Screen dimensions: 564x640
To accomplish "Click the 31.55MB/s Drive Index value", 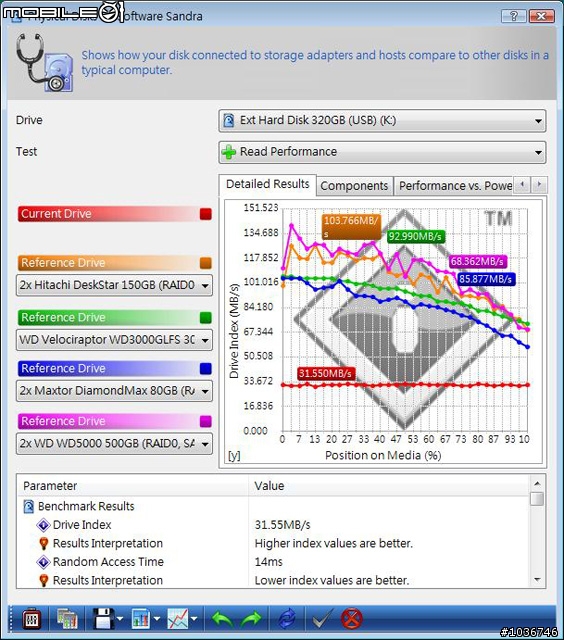I will [282, 525].
